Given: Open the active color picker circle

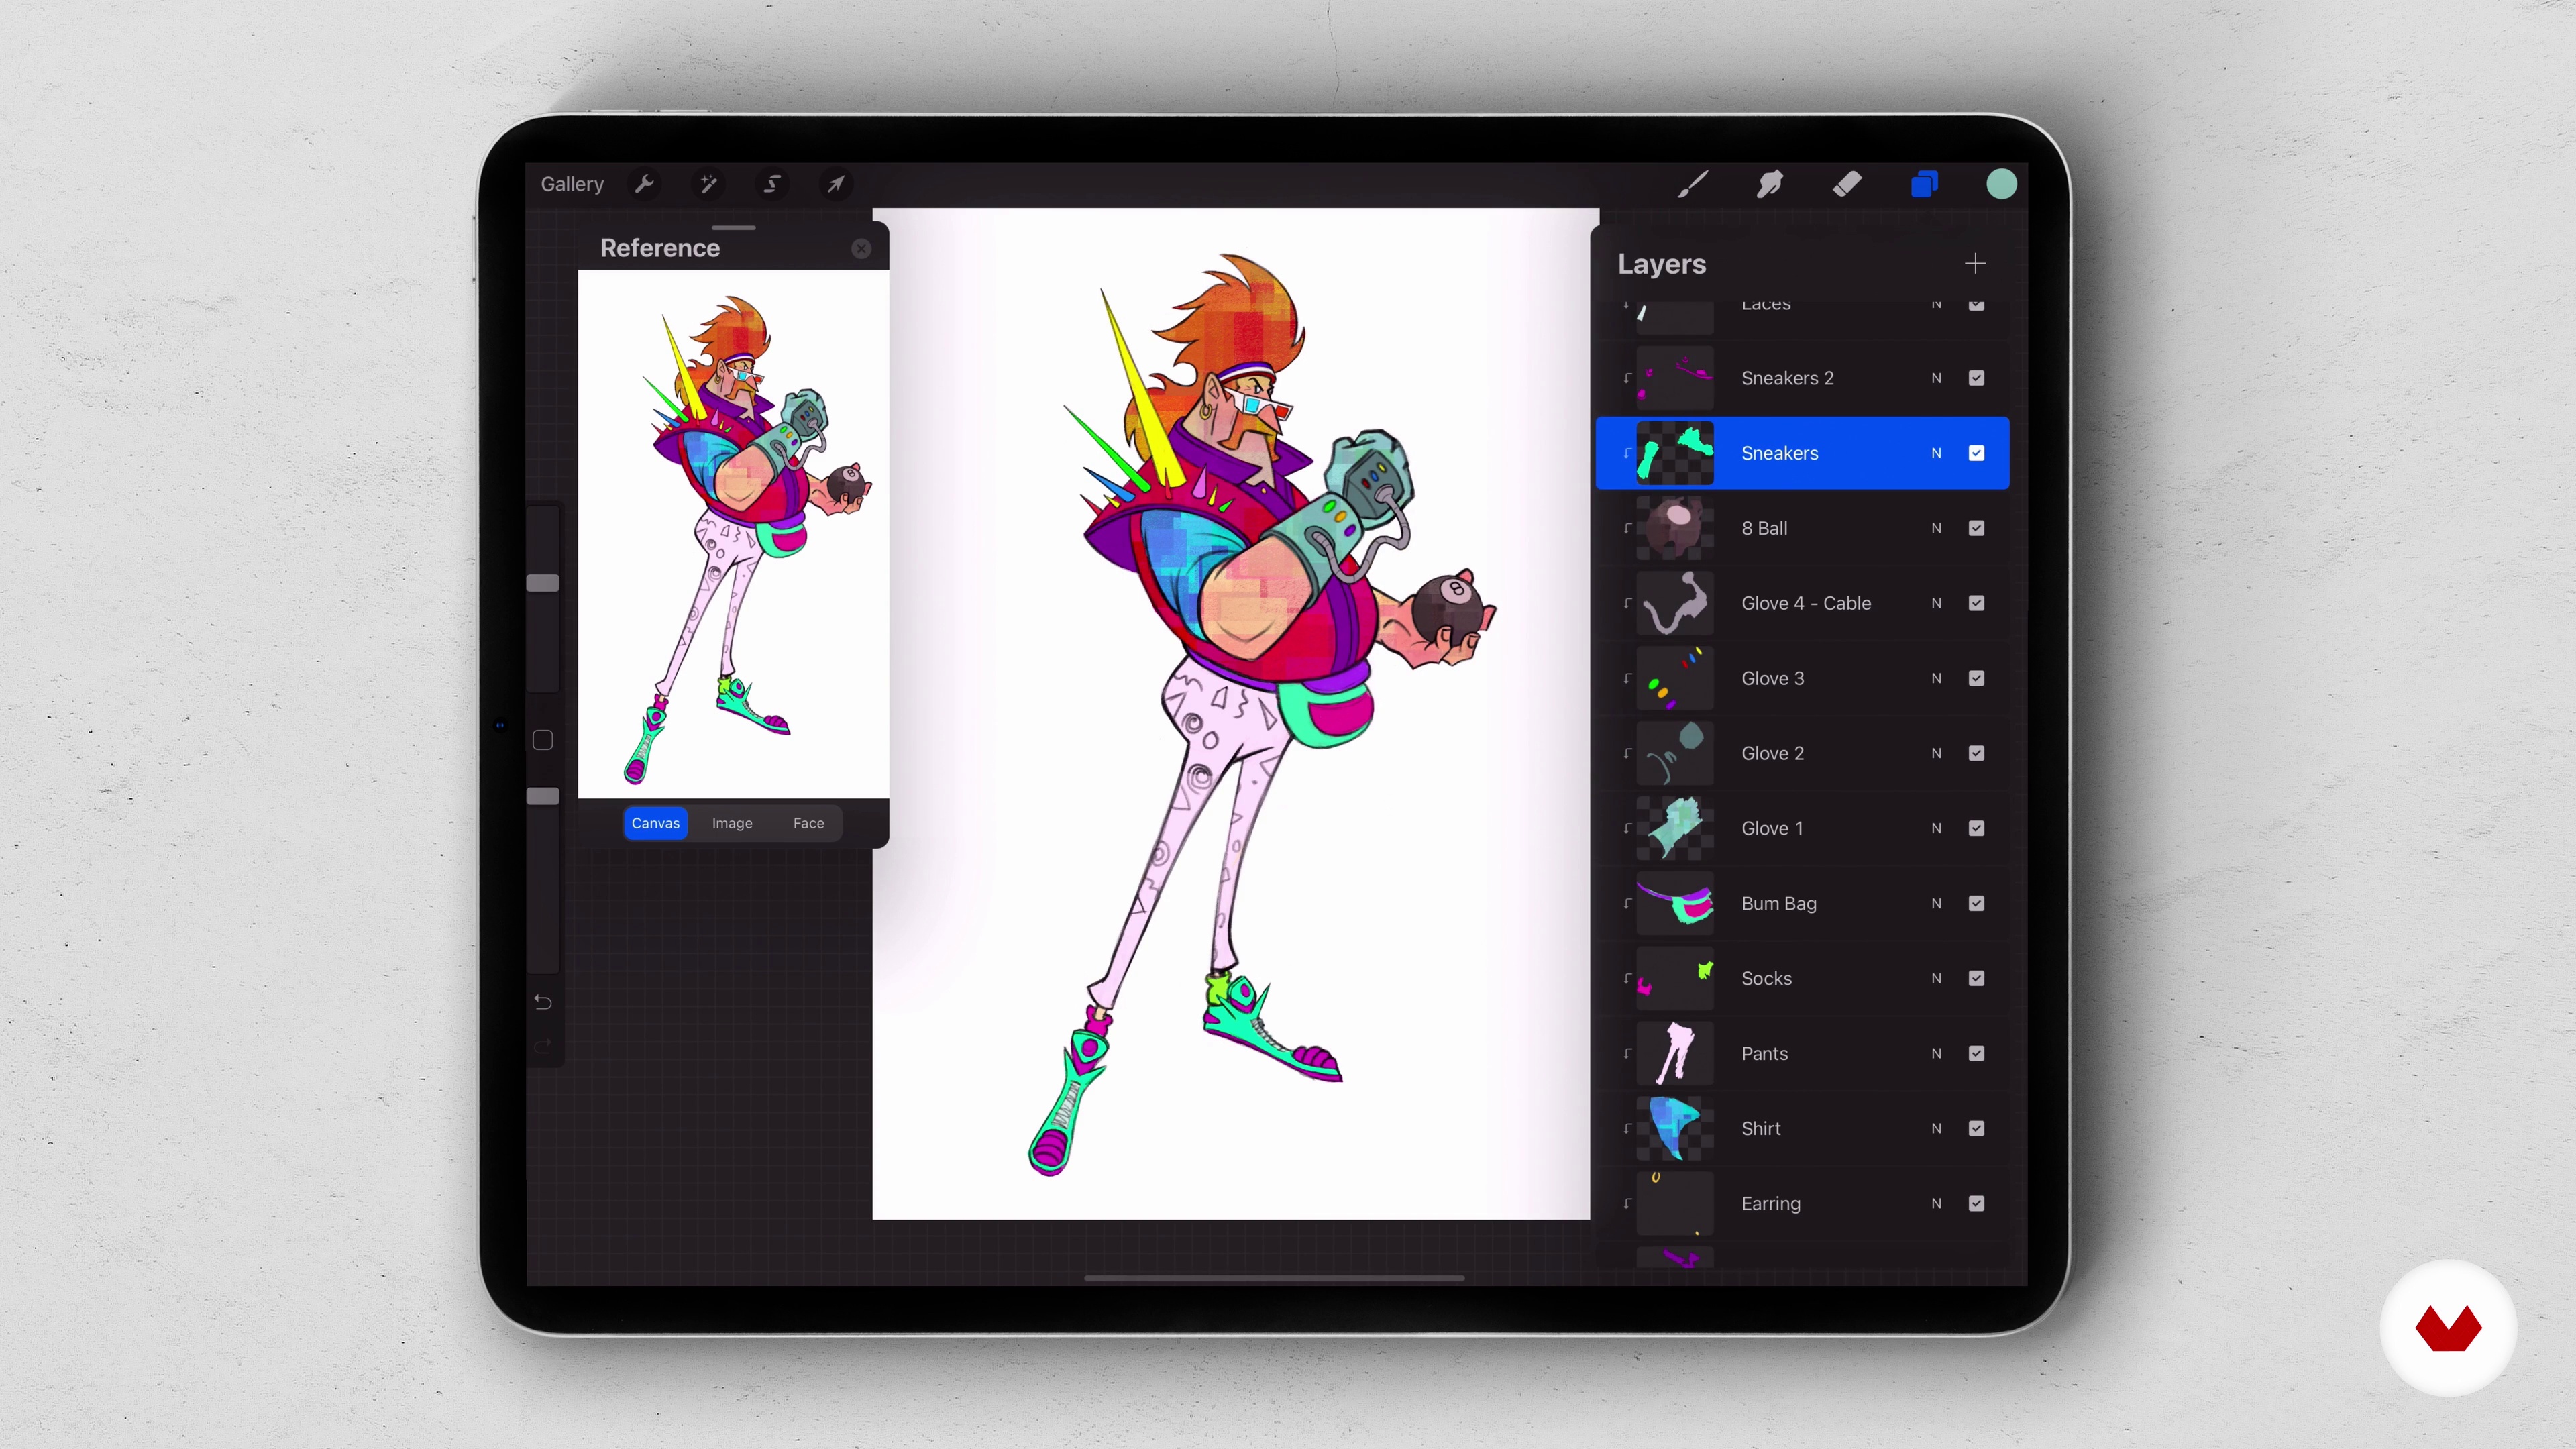Looking at the screenshot, I should pos(2001,184).
